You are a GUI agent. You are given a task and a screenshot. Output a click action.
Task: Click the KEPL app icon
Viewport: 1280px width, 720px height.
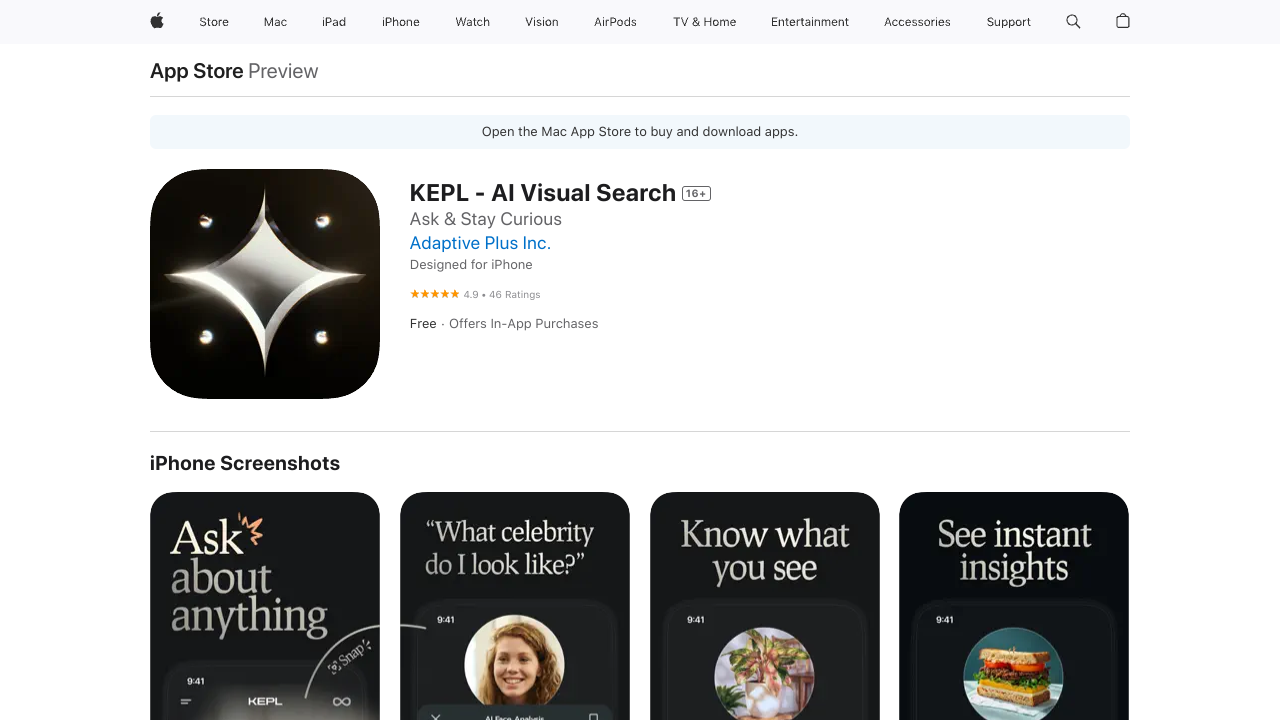pyautogui.click(x=265, y=284)
